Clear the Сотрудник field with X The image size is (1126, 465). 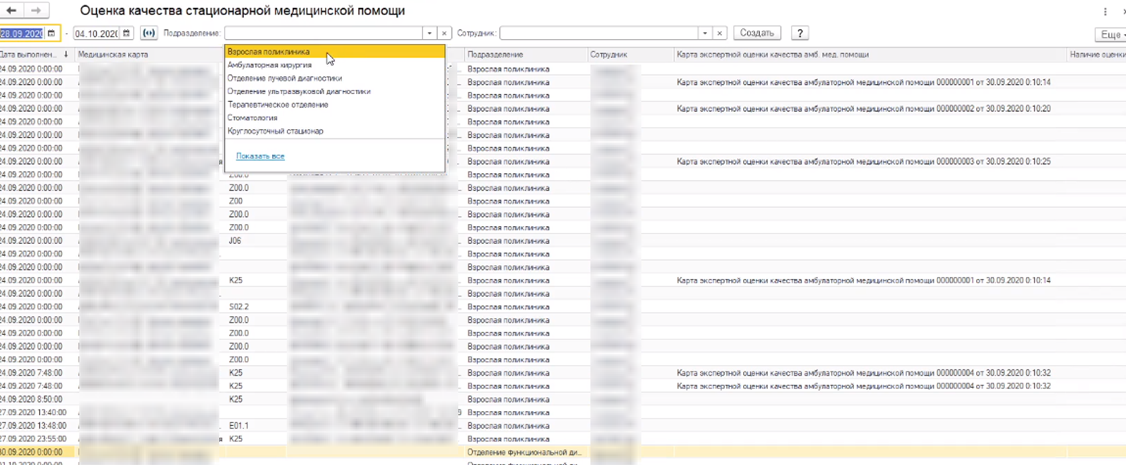pyautogui.click(x=720, y=33)
